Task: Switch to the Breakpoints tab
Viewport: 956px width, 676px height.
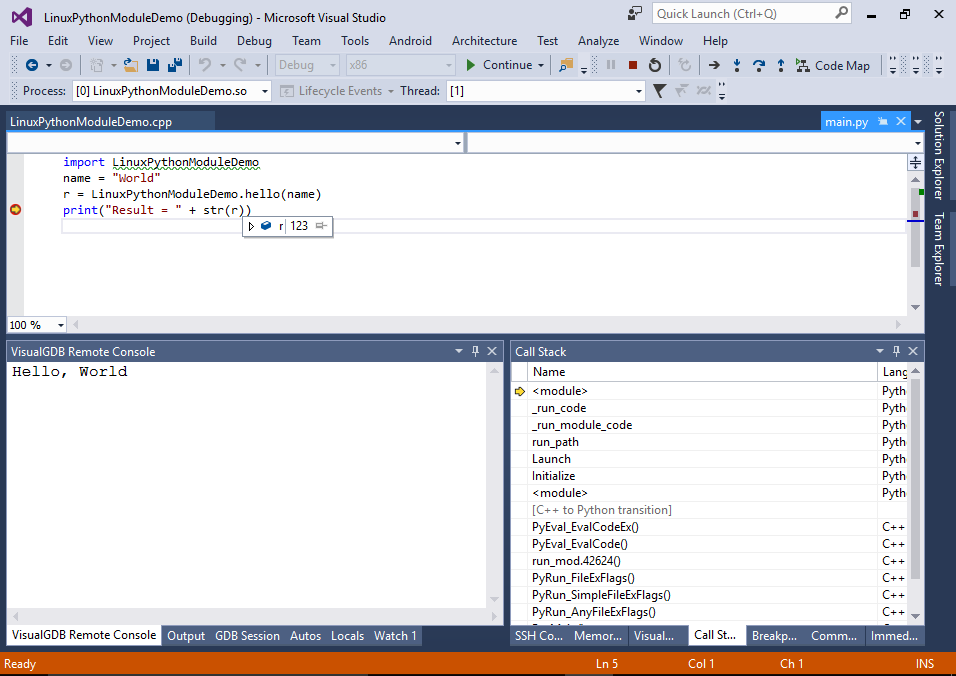Action: pos(774,636)
